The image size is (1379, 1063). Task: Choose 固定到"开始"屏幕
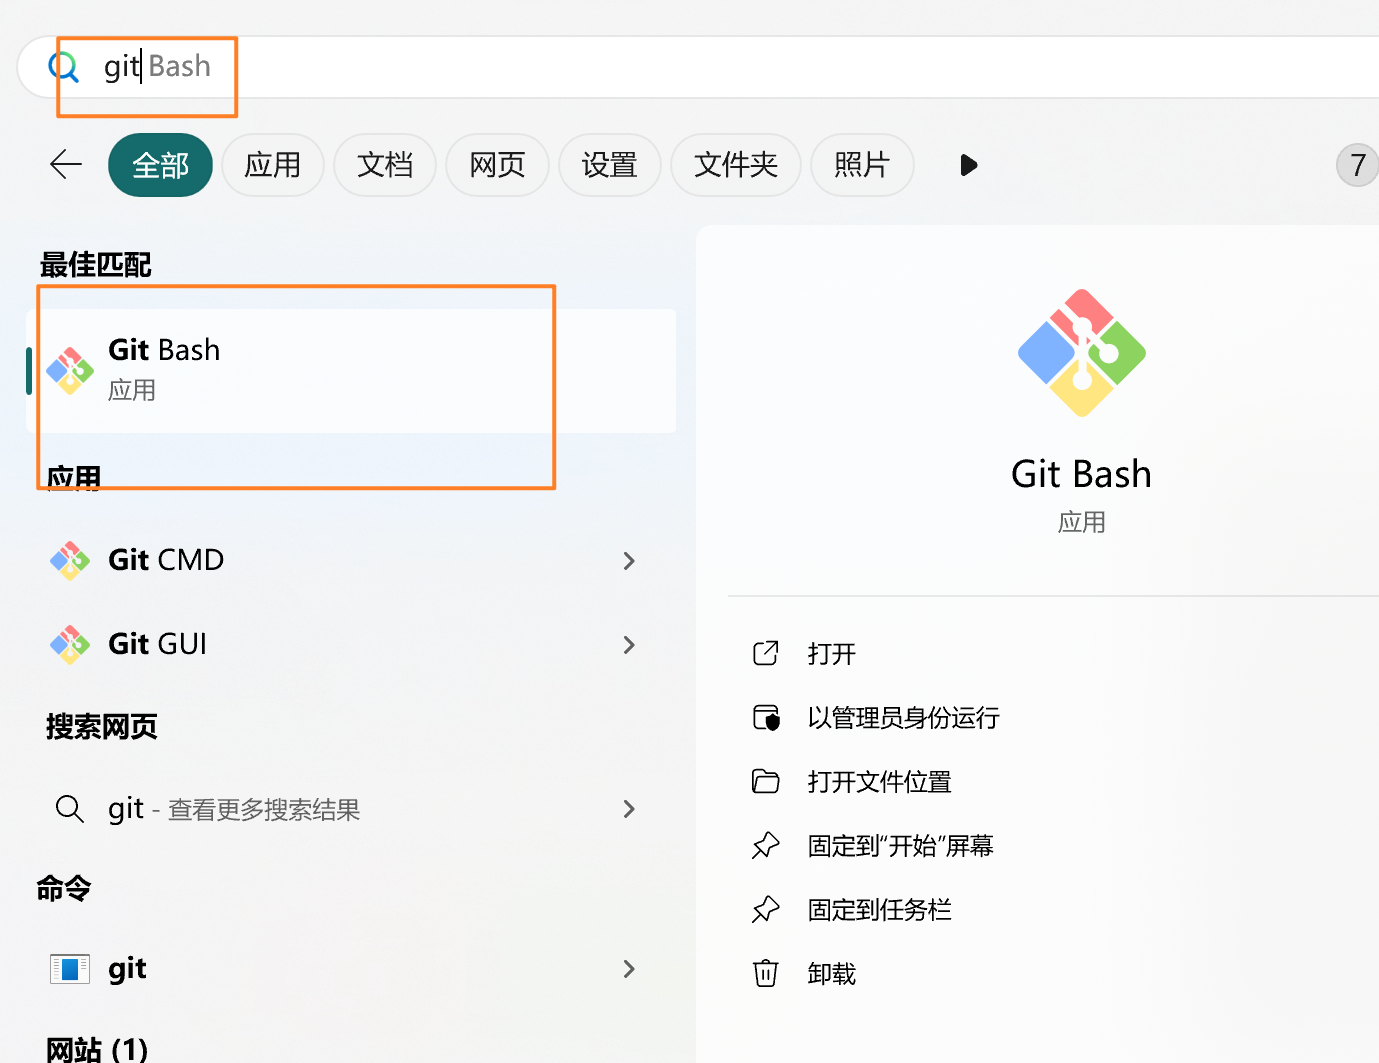click(900, 846)
